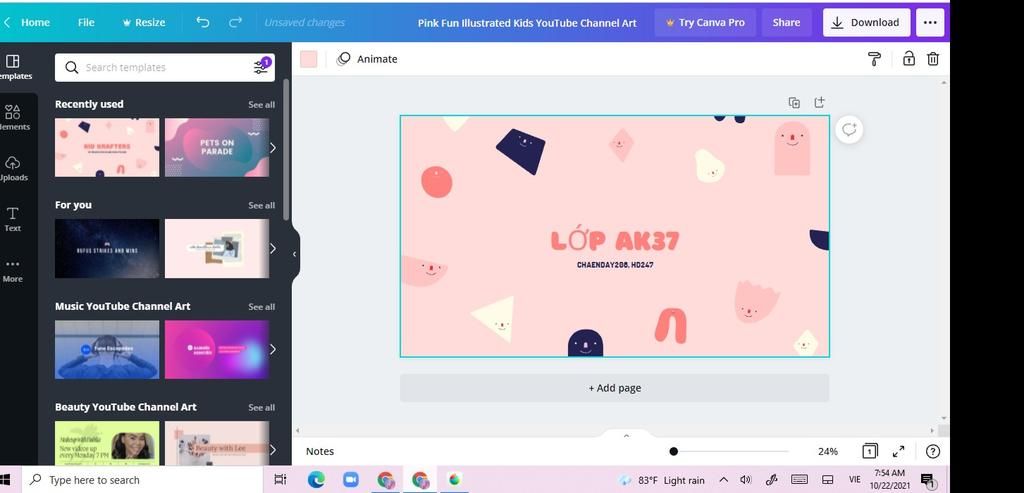
Task: Click the zoom slider handle
Action: click(x=673, y=451)
